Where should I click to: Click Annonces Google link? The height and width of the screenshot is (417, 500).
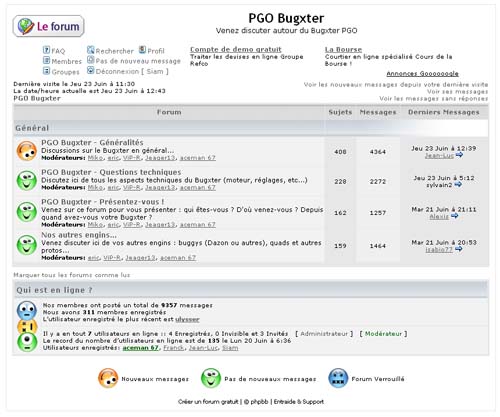(422, 74)
